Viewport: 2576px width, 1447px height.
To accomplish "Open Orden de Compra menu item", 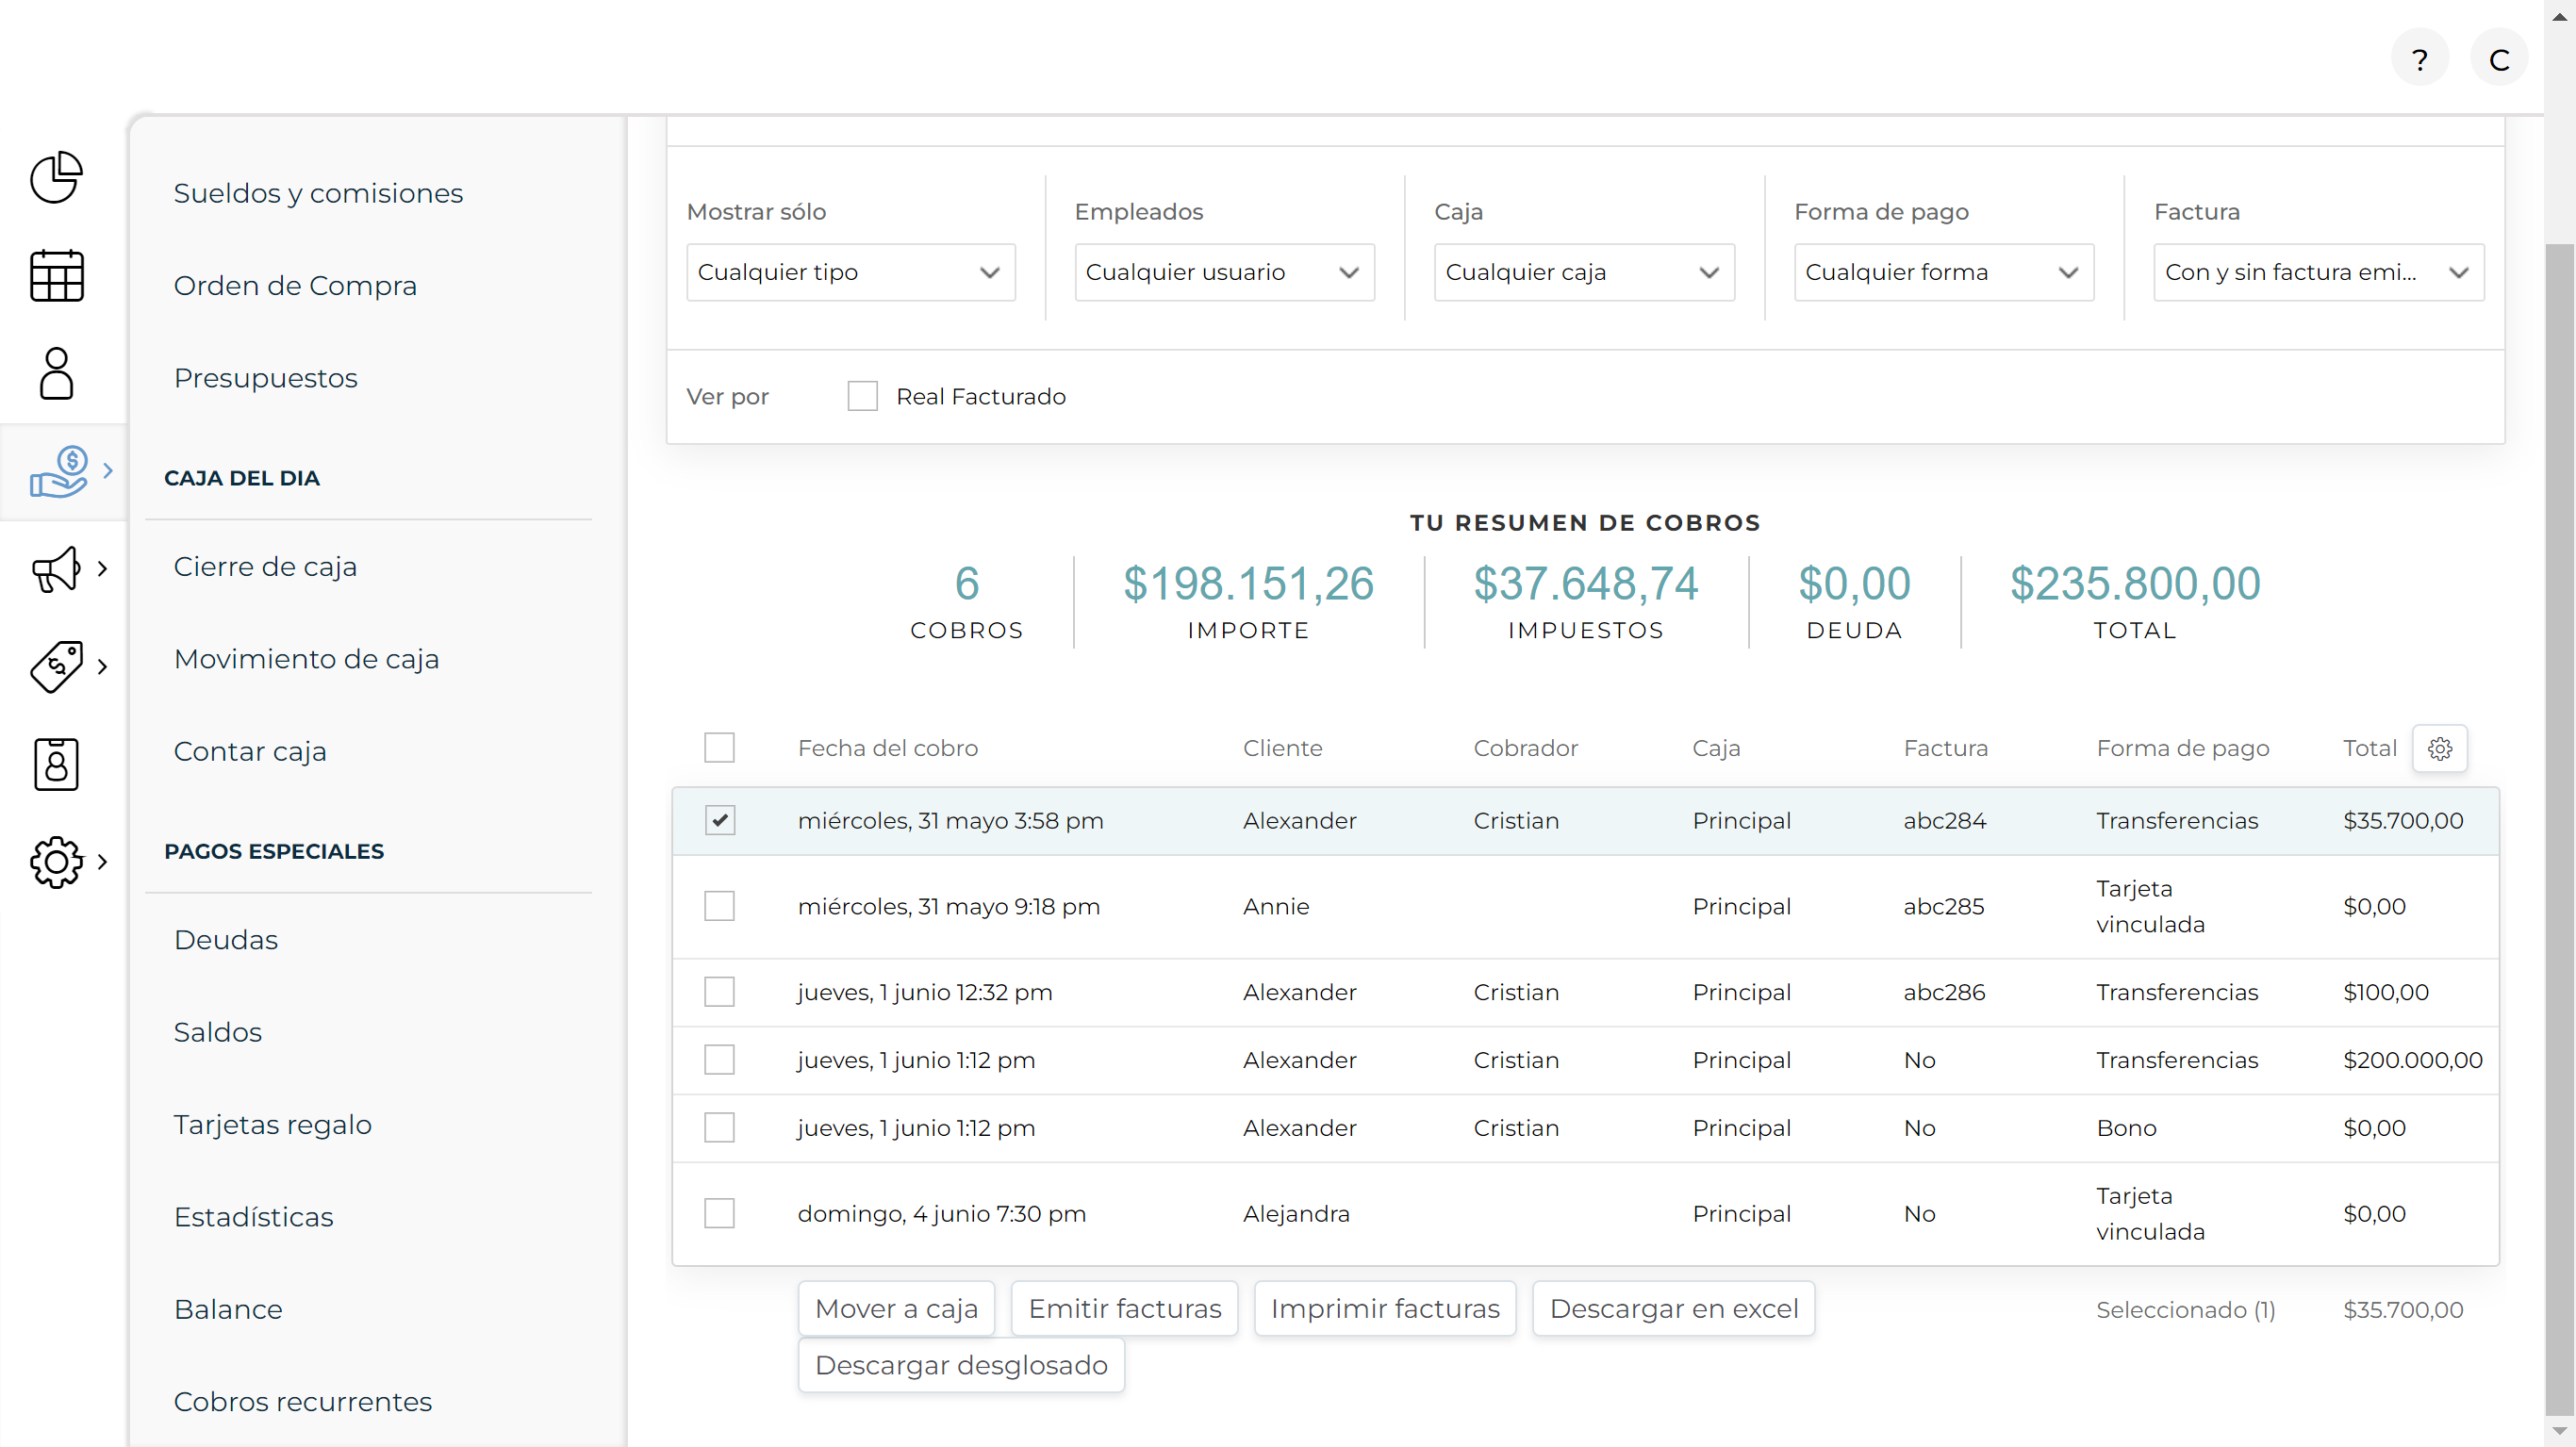I will (295, 286).
